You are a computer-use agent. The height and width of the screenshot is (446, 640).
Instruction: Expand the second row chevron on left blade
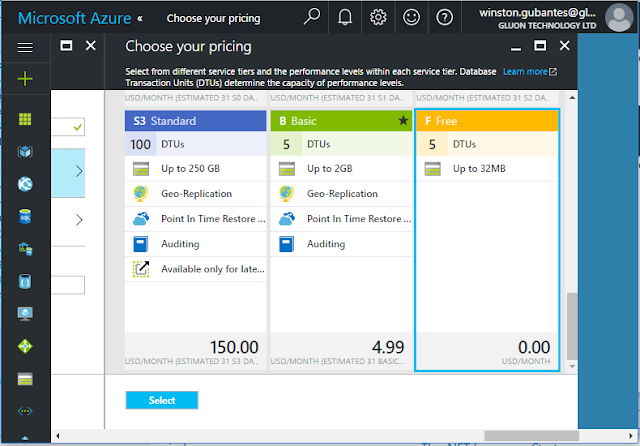pyautogui.click(x=79, y=220)
